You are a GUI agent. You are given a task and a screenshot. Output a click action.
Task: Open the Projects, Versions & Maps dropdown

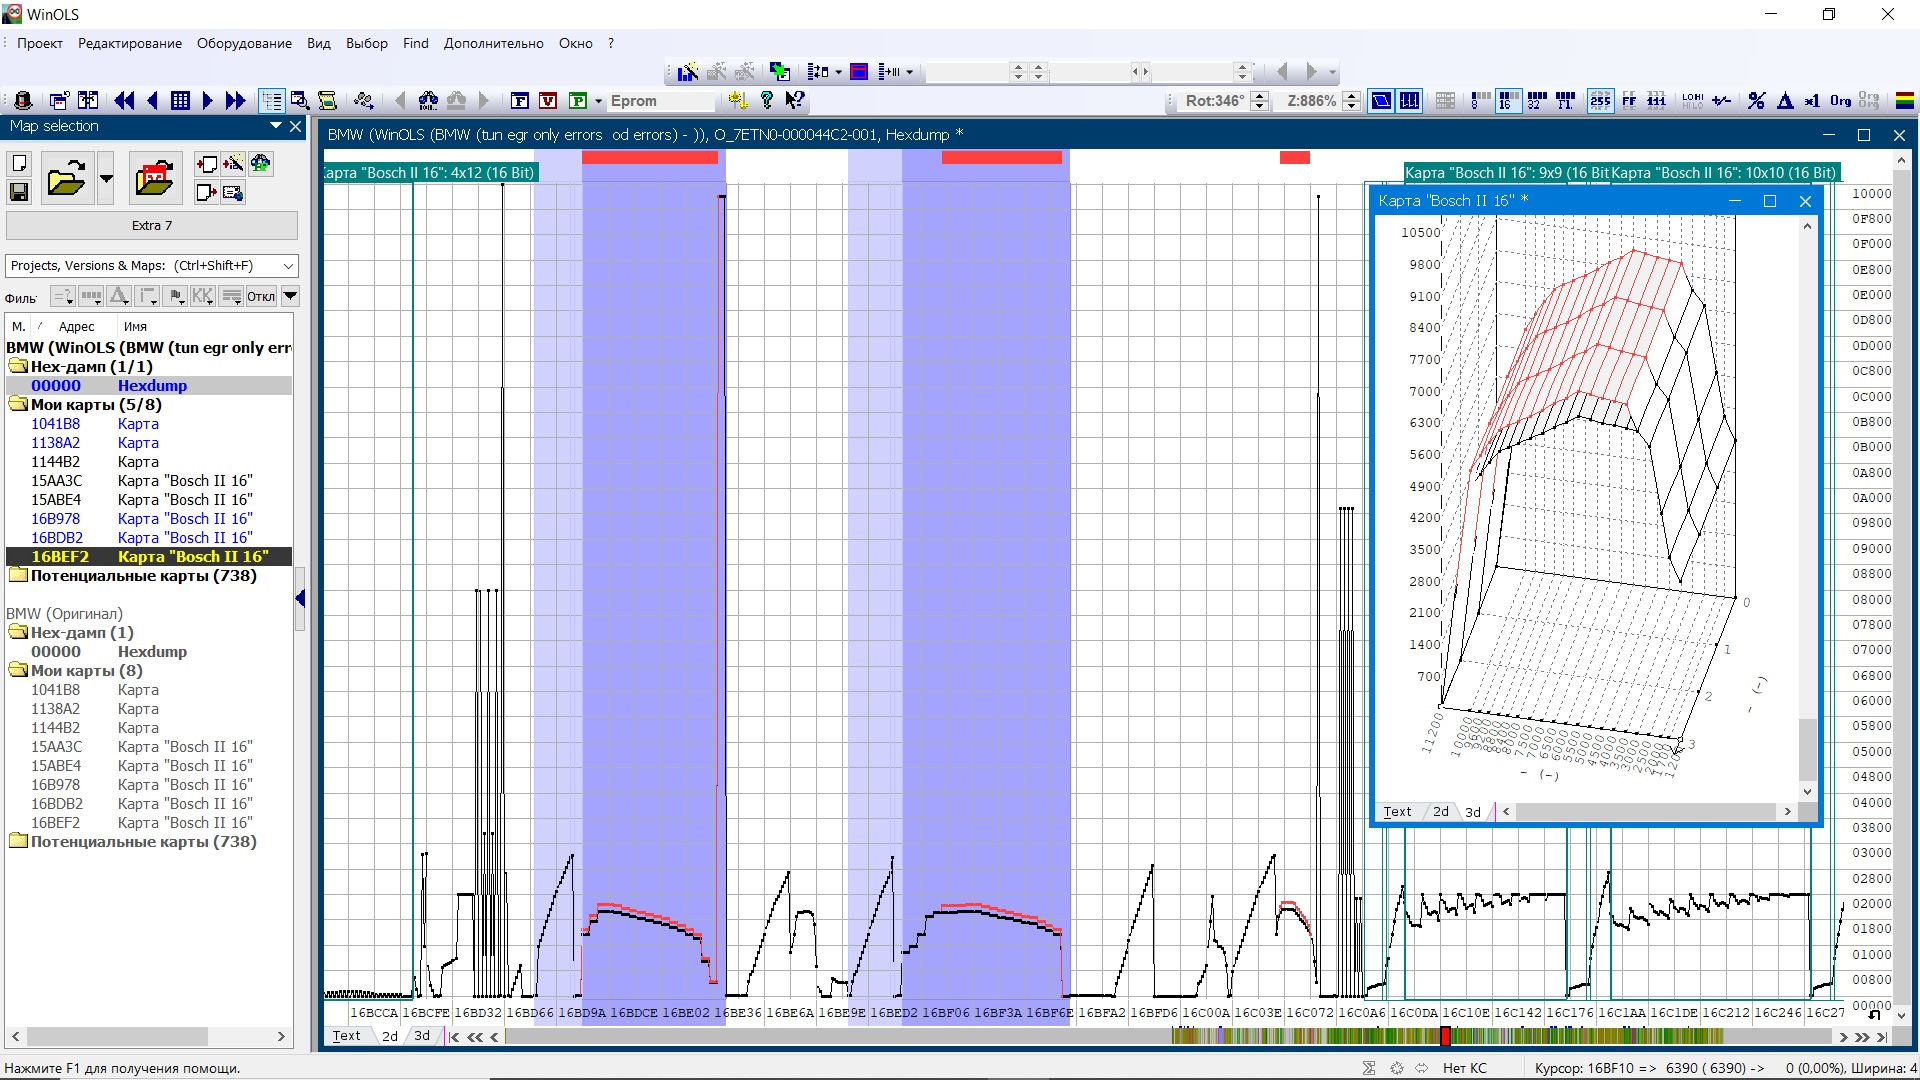pos(288,265)
